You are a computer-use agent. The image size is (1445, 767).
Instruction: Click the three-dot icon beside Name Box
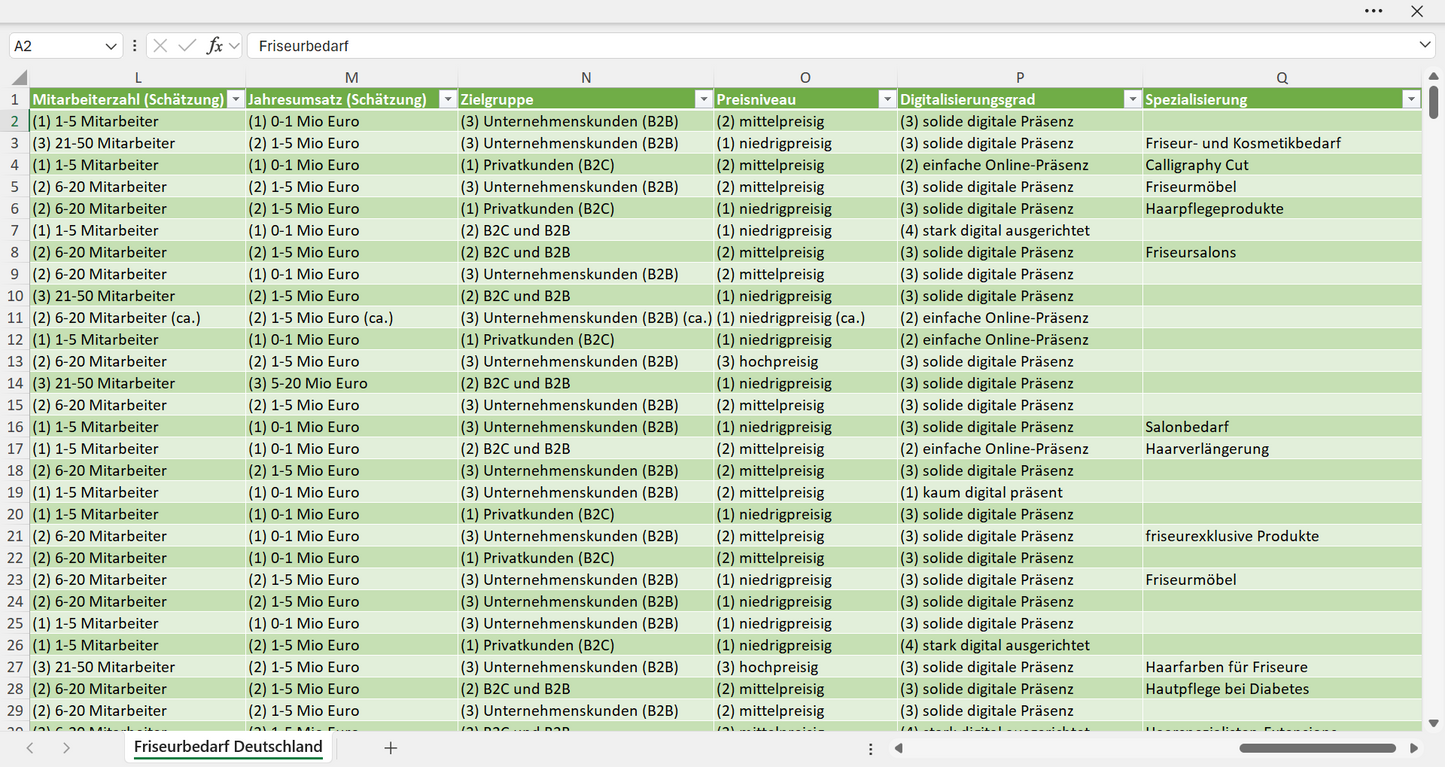(x=135, y=46)
